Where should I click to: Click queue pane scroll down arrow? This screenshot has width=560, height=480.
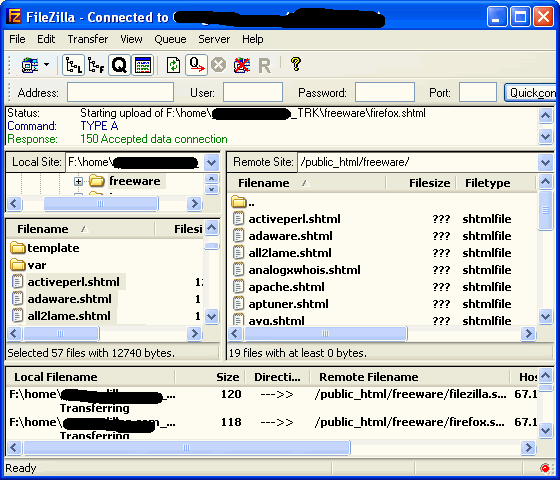pos(545,430)
